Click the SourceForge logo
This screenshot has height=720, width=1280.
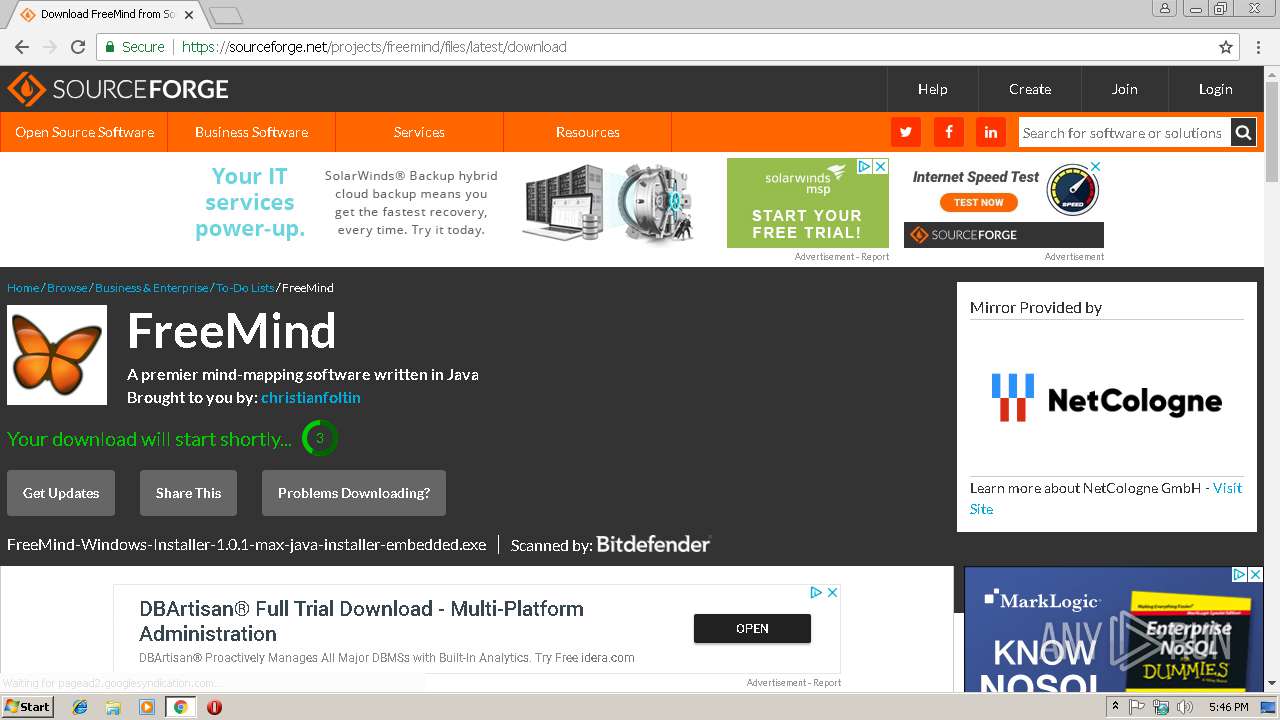118,89
